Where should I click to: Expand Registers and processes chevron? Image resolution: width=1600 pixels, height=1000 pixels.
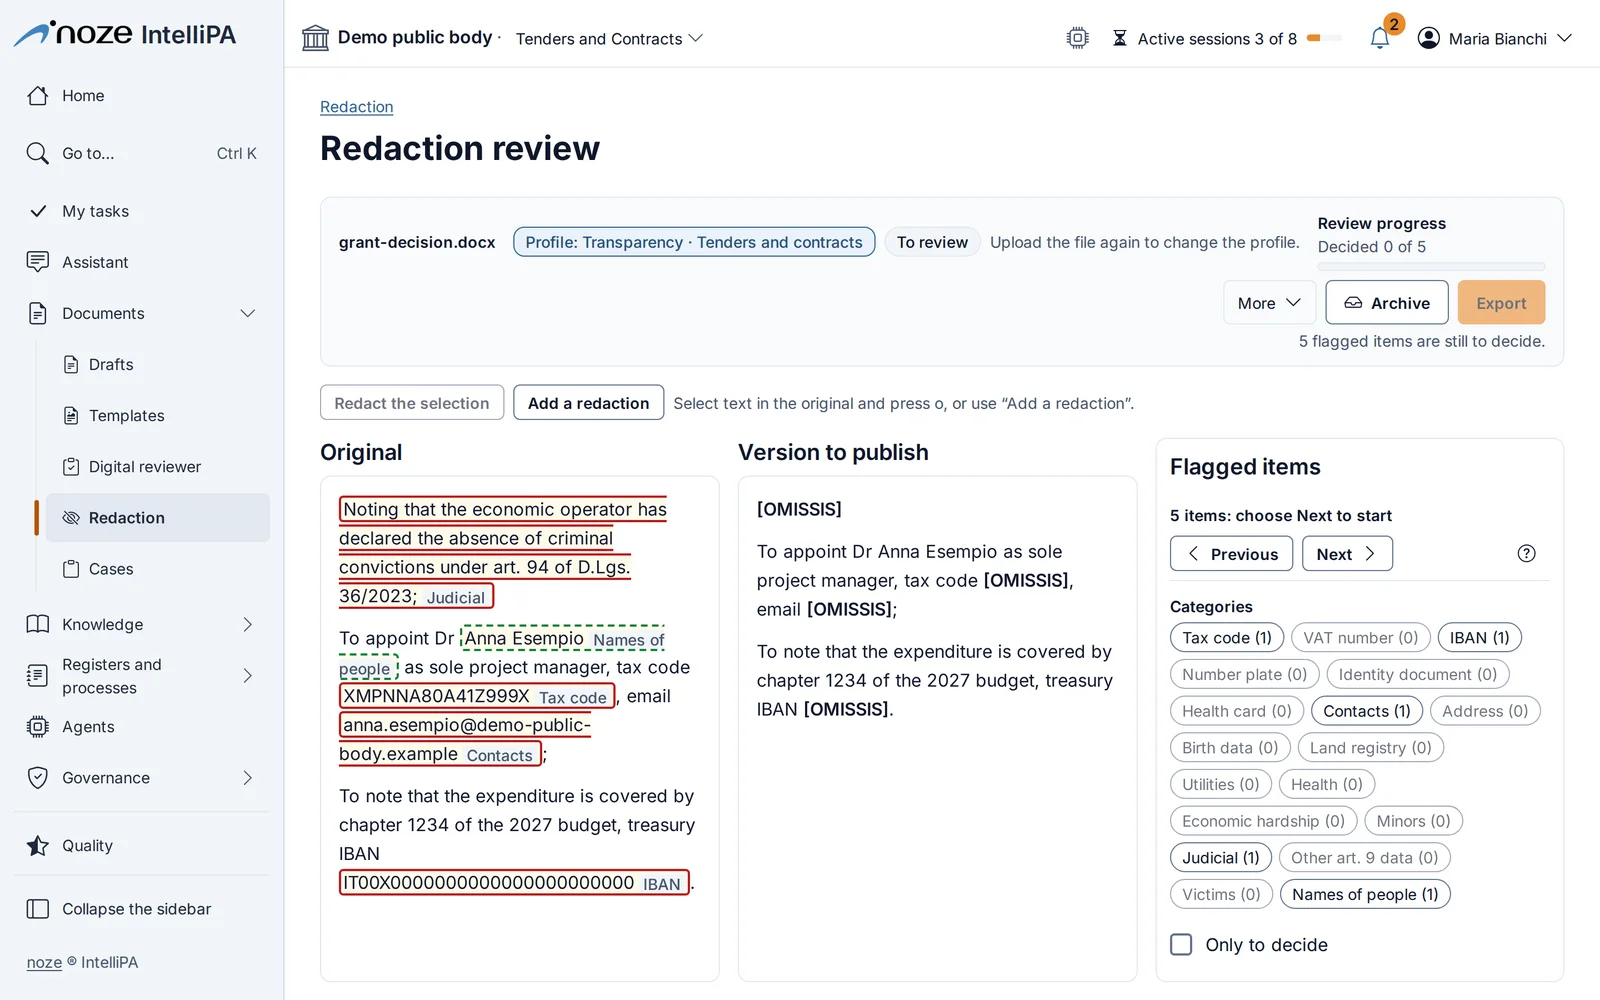(248, 676)
